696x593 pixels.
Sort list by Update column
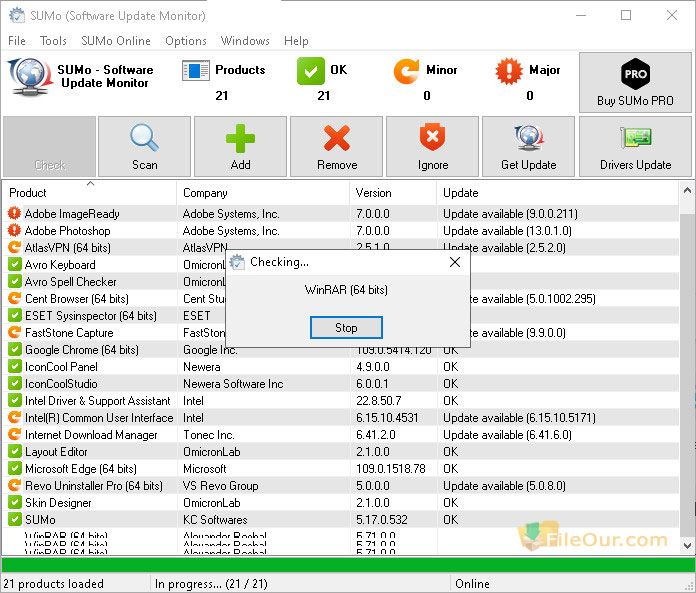[558, 193]
